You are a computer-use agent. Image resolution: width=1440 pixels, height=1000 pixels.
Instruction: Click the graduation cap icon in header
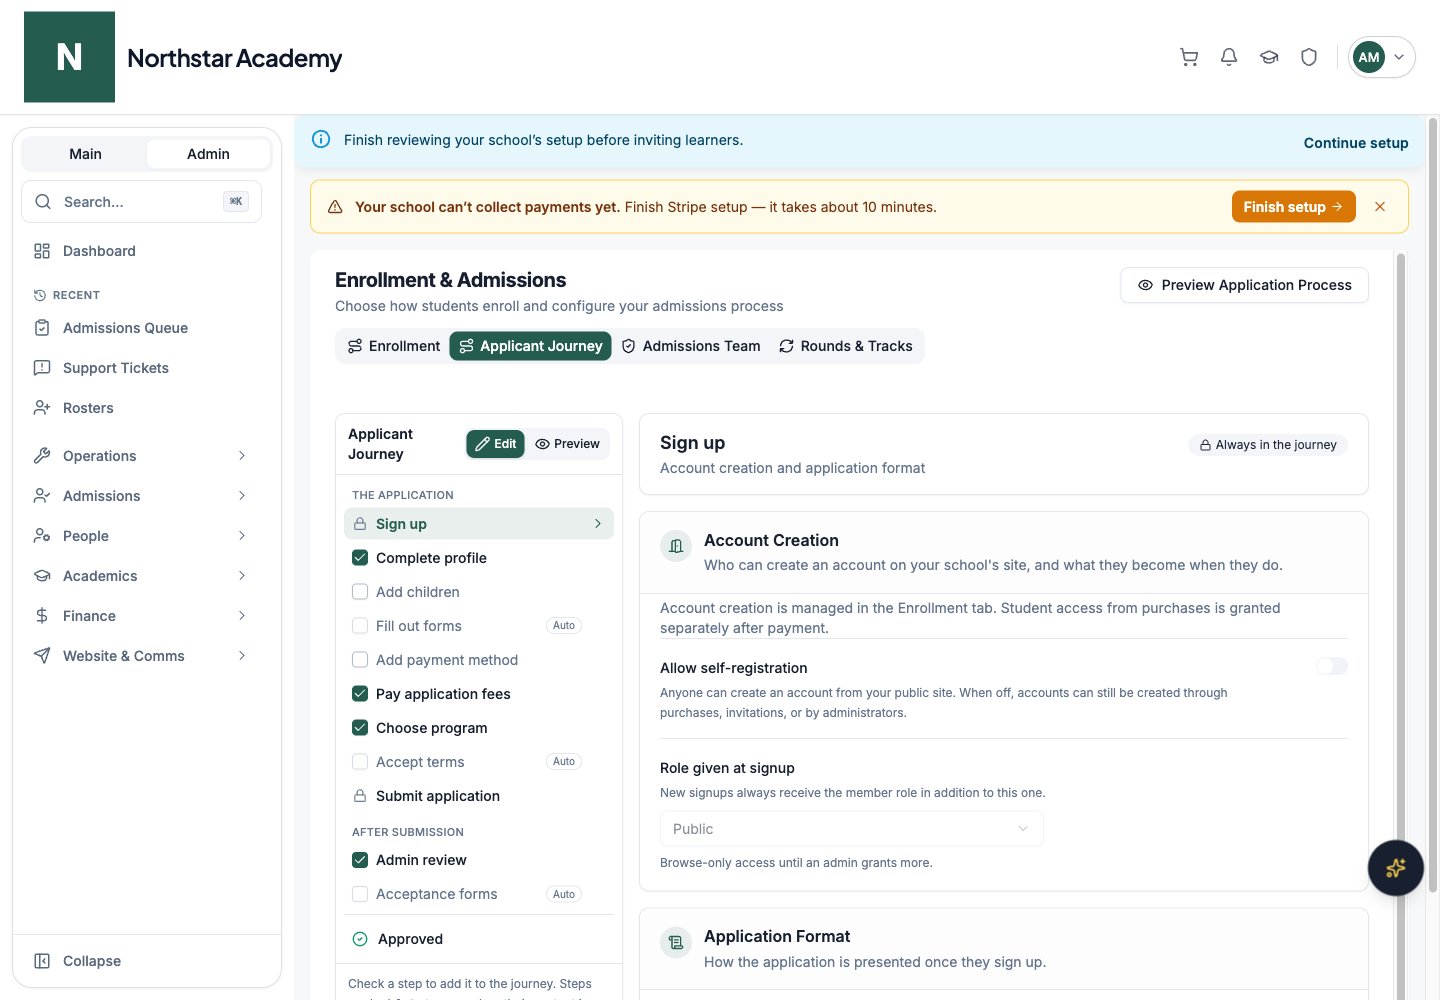pos(1269,57)
